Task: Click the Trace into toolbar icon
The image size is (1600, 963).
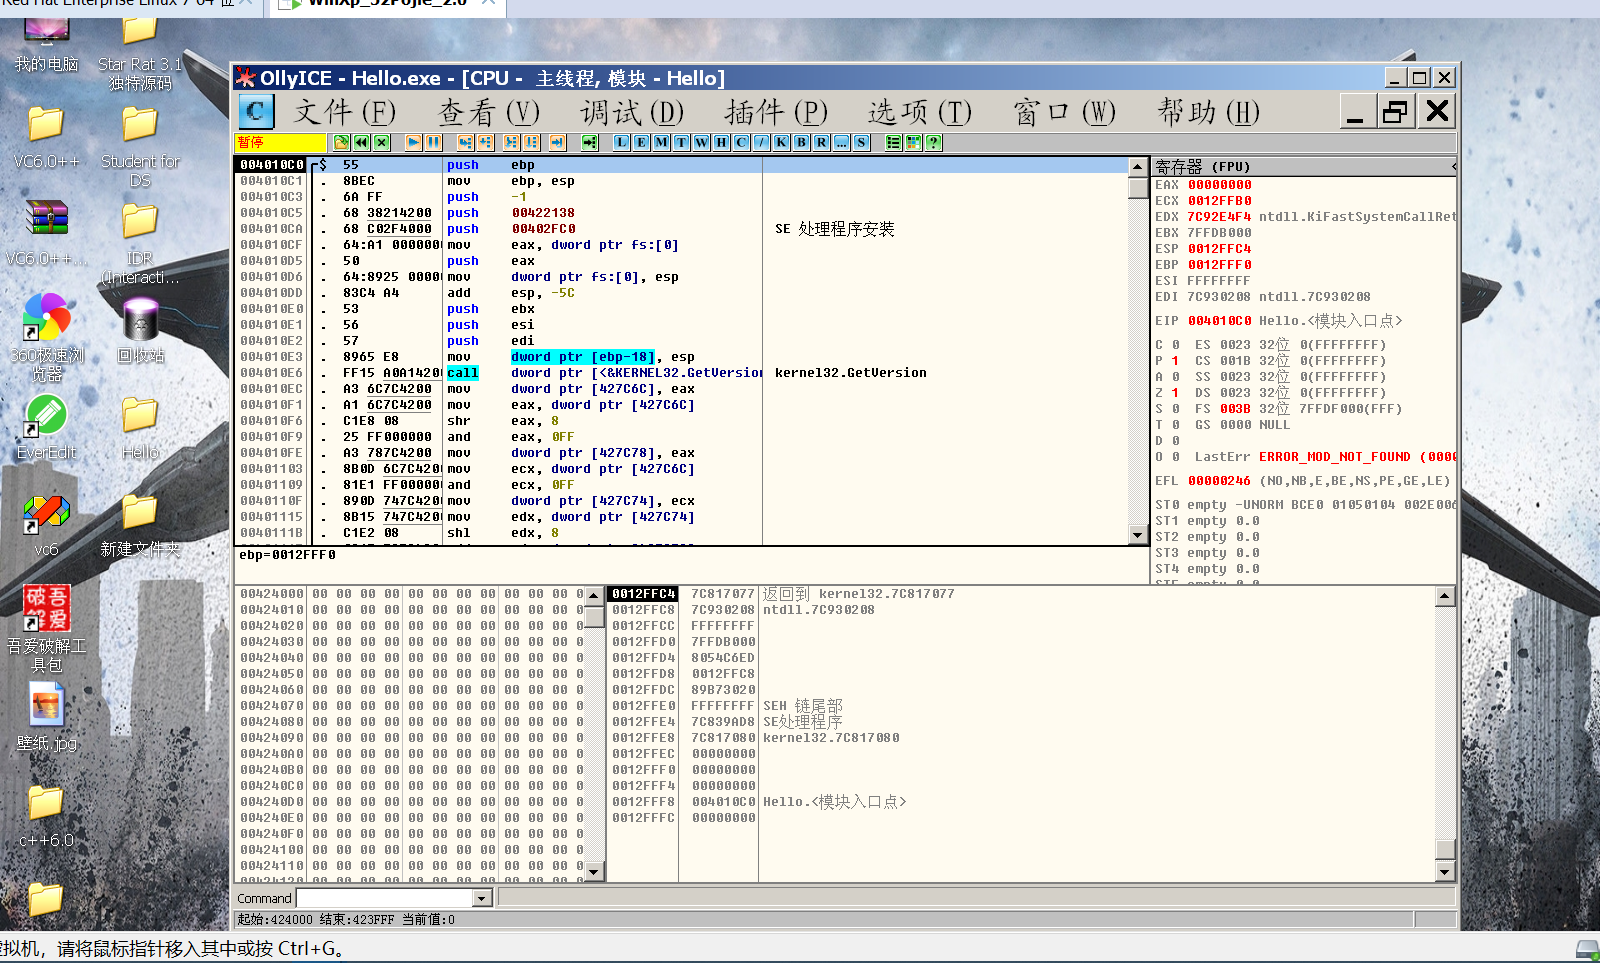Action: pyautogui.click(x=512, y=143)
